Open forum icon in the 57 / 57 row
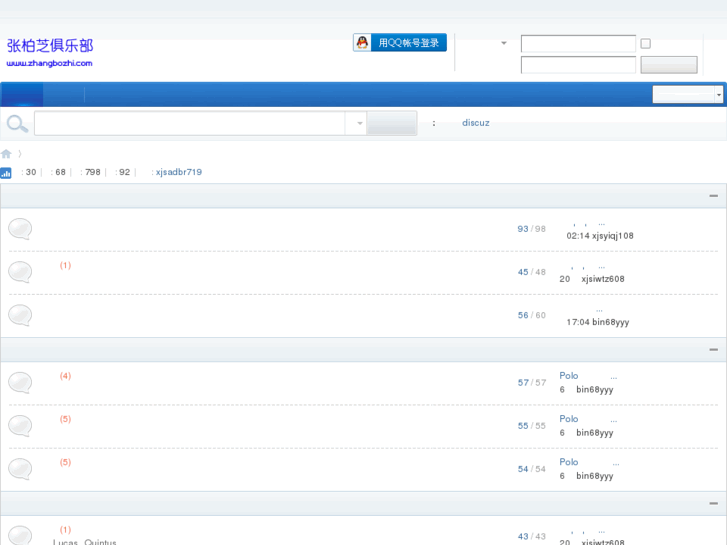The height and width of the screenshot is (545, 727). (x=20, y=383)
